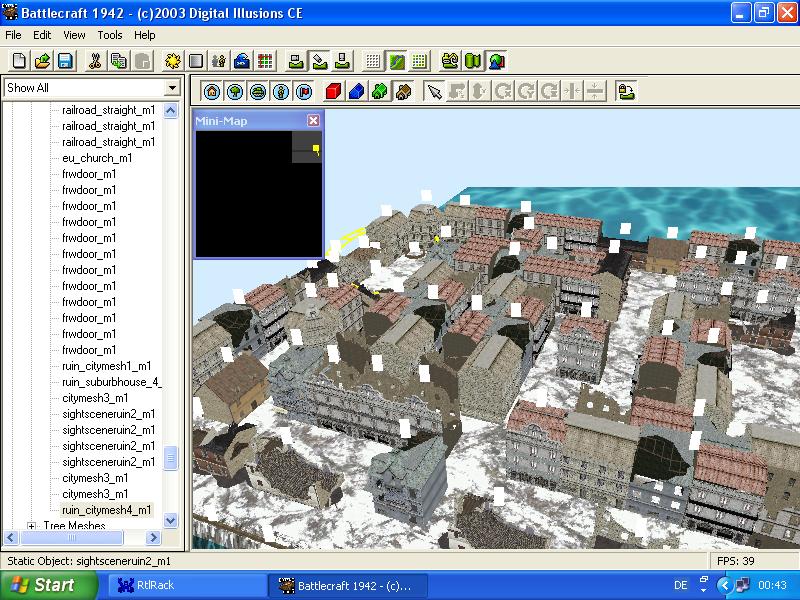Open a map with the folder icon
The image size is (800, 600).
pyautogui.click(x=42, y=61)
